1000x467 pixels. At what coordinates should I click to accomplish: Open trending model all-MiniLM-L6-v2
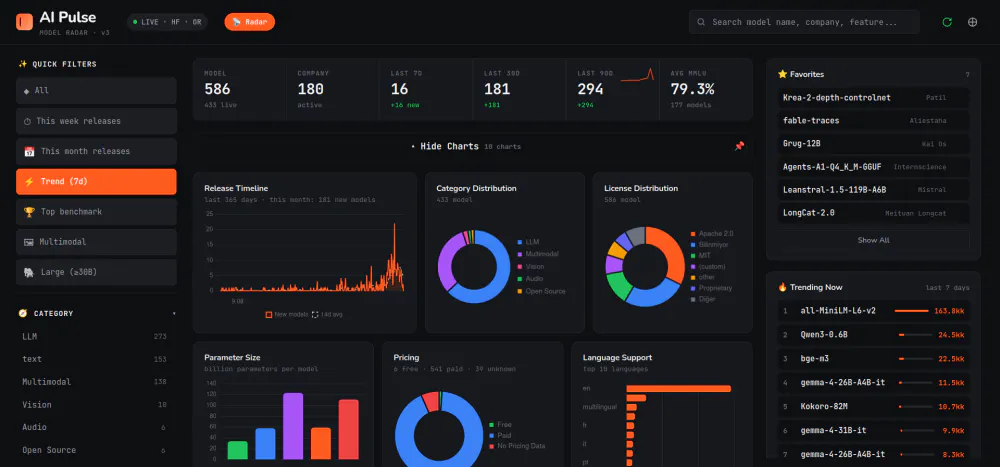(x=873, y=311)
